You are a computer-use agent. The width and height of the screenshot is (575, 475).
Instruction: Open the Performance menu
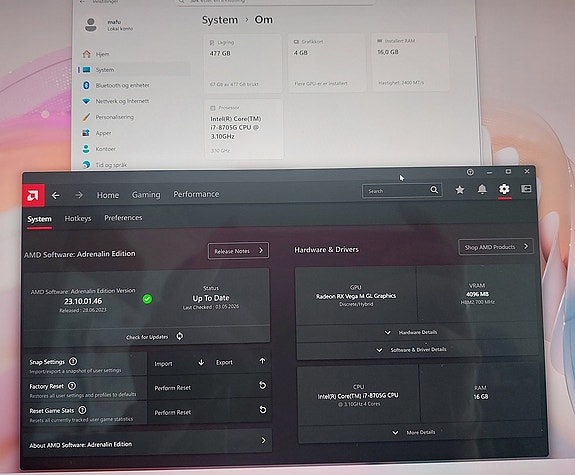point(196,194)
